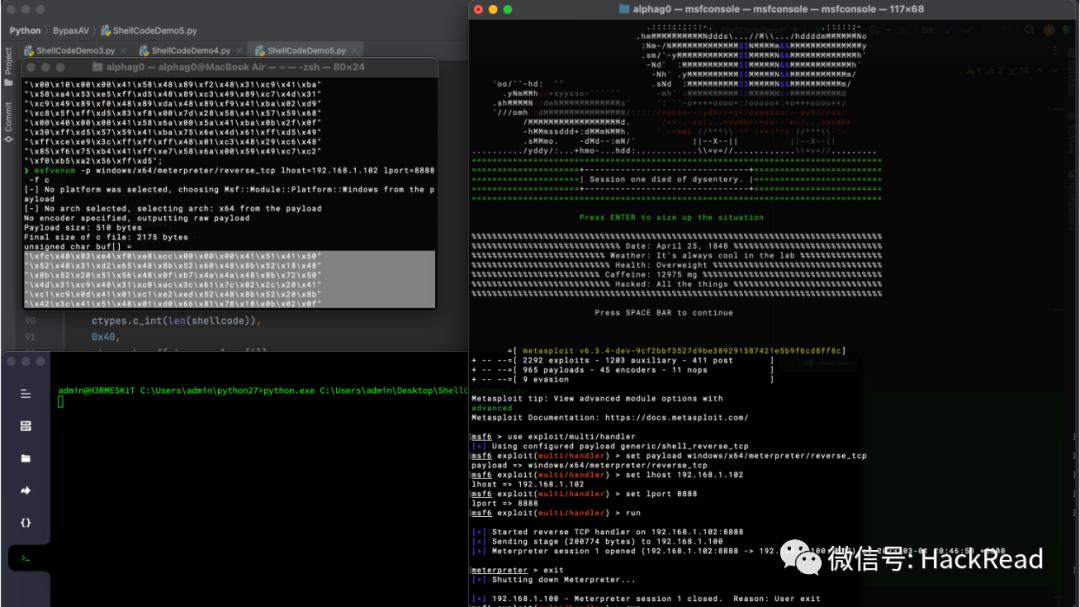The image size is (1080, 607).
Task: Click the forward arrow icon in the dark sidebar
Action: 25,491
